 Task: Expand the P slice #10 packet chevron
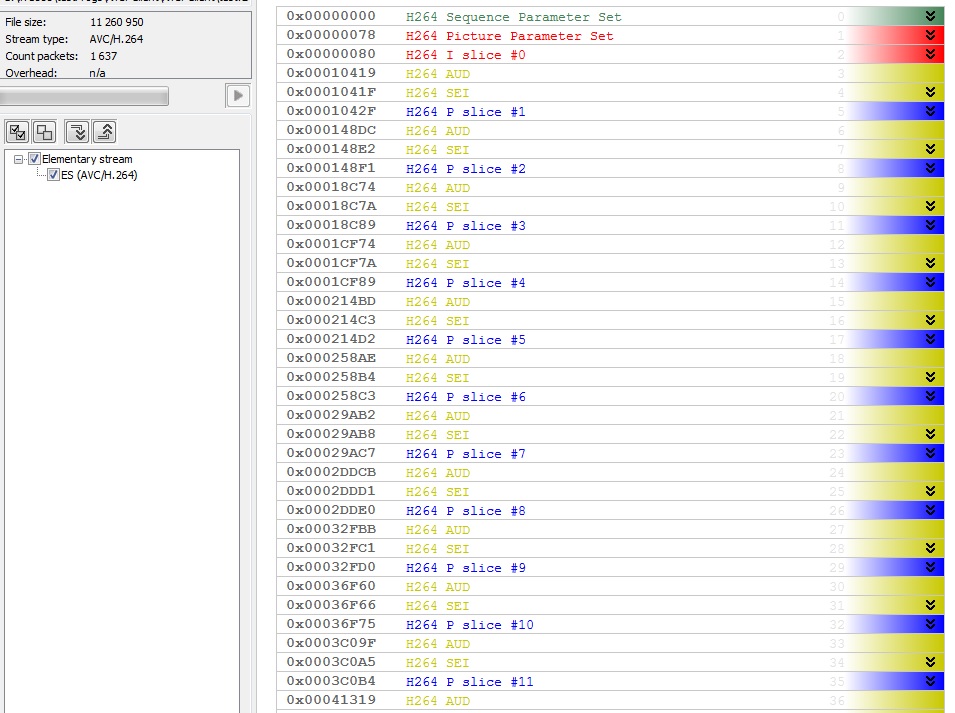(930, 624)
